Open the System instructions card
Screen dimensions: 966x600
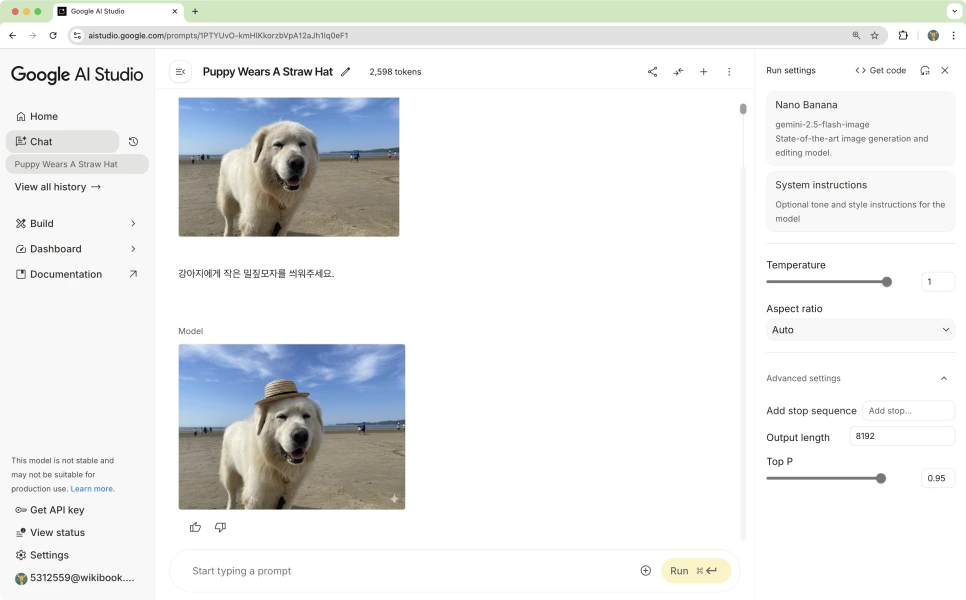860,201
